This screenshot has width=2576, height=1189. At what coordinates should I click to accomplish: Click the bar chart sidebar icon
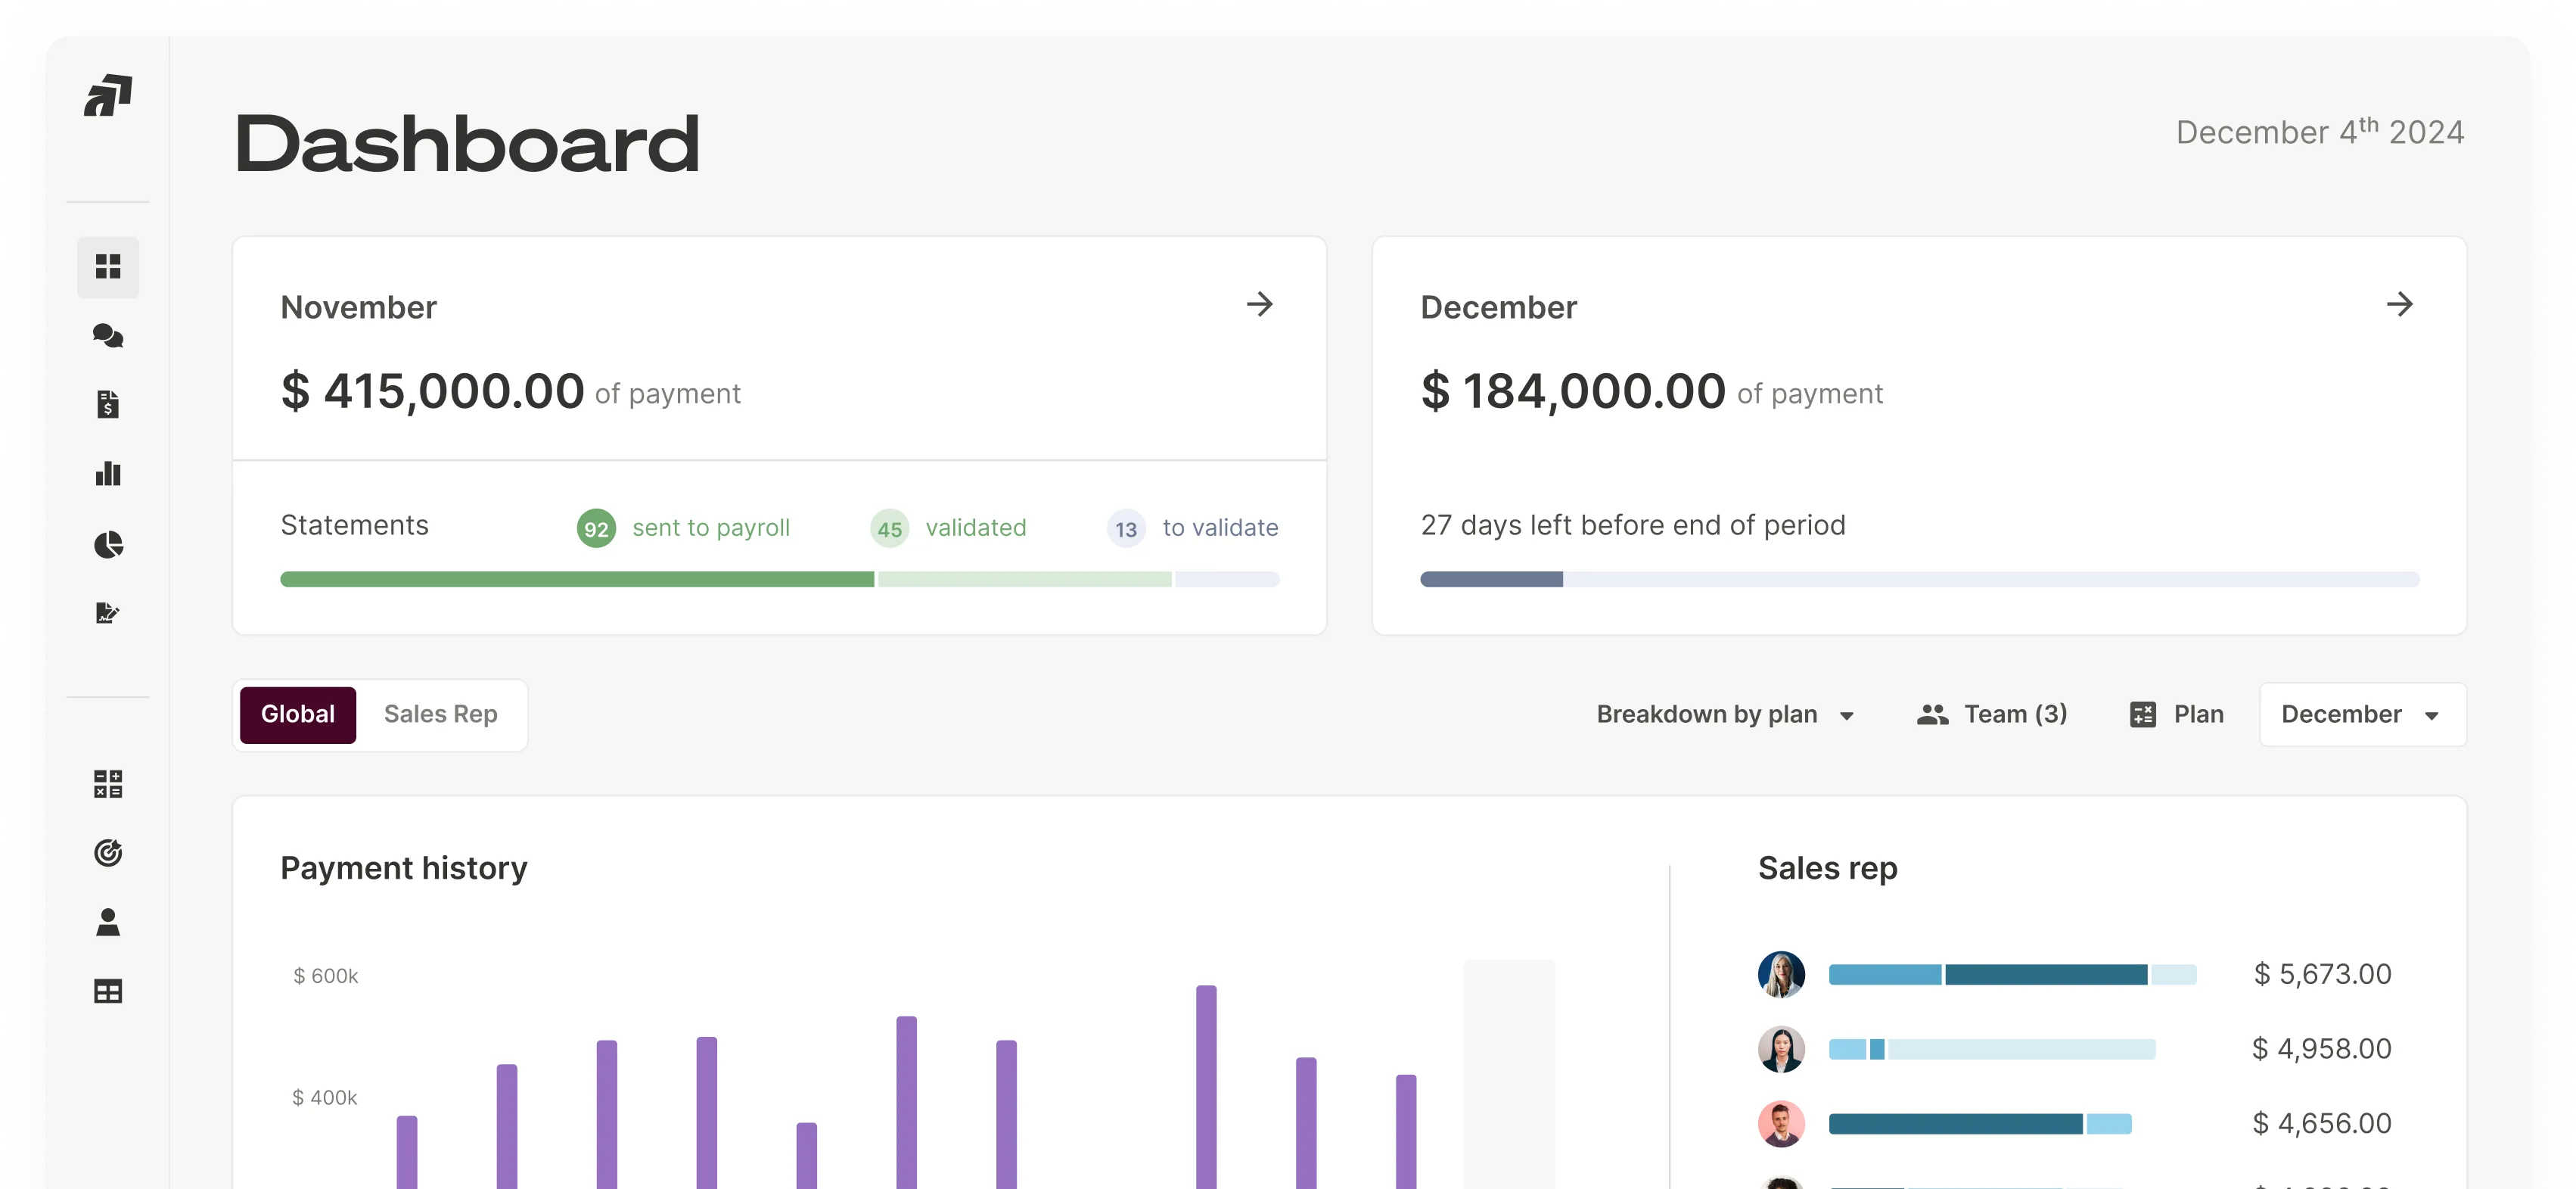[x=108, y=474]
